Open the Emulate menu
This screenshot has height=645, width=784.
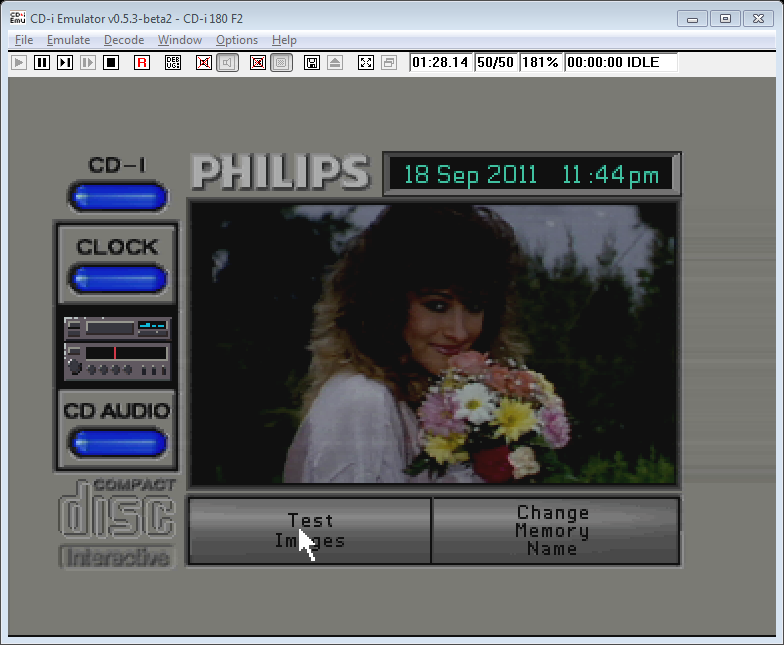click(68, 40)
